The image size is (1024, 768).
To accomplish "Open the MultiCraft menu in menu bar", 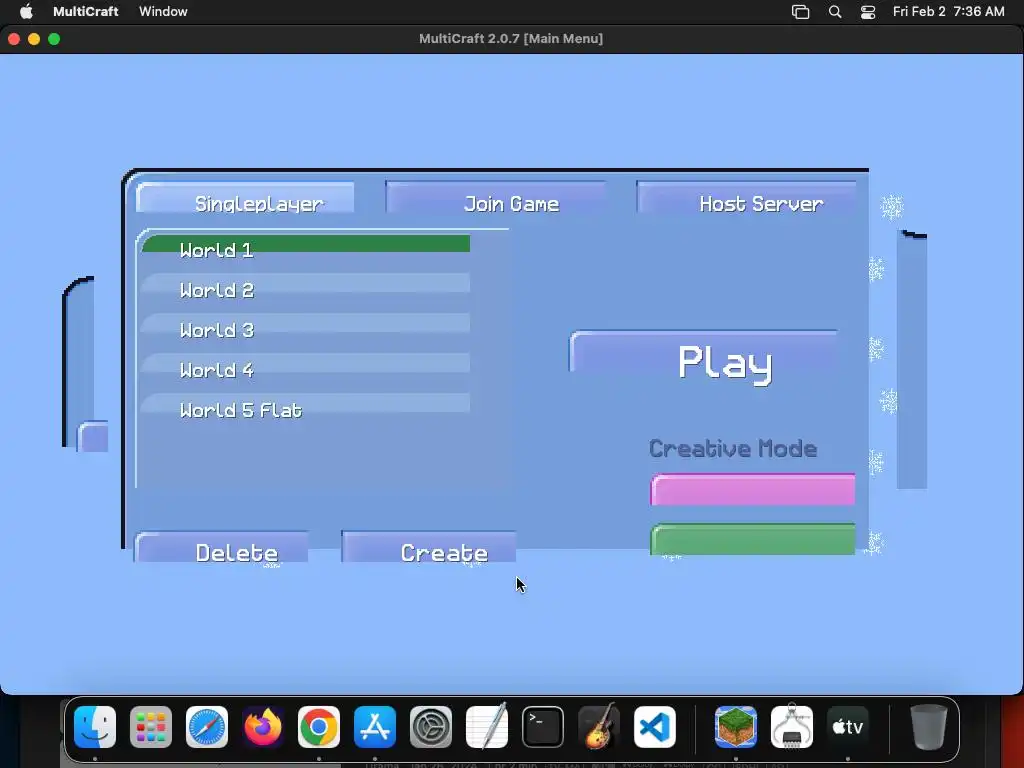I will (86, 11).
